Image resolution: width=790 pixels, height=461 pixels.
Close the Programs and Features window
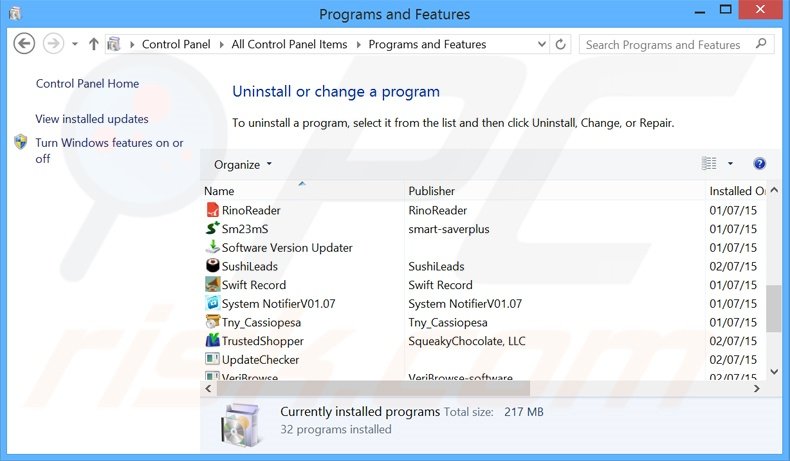760,10
